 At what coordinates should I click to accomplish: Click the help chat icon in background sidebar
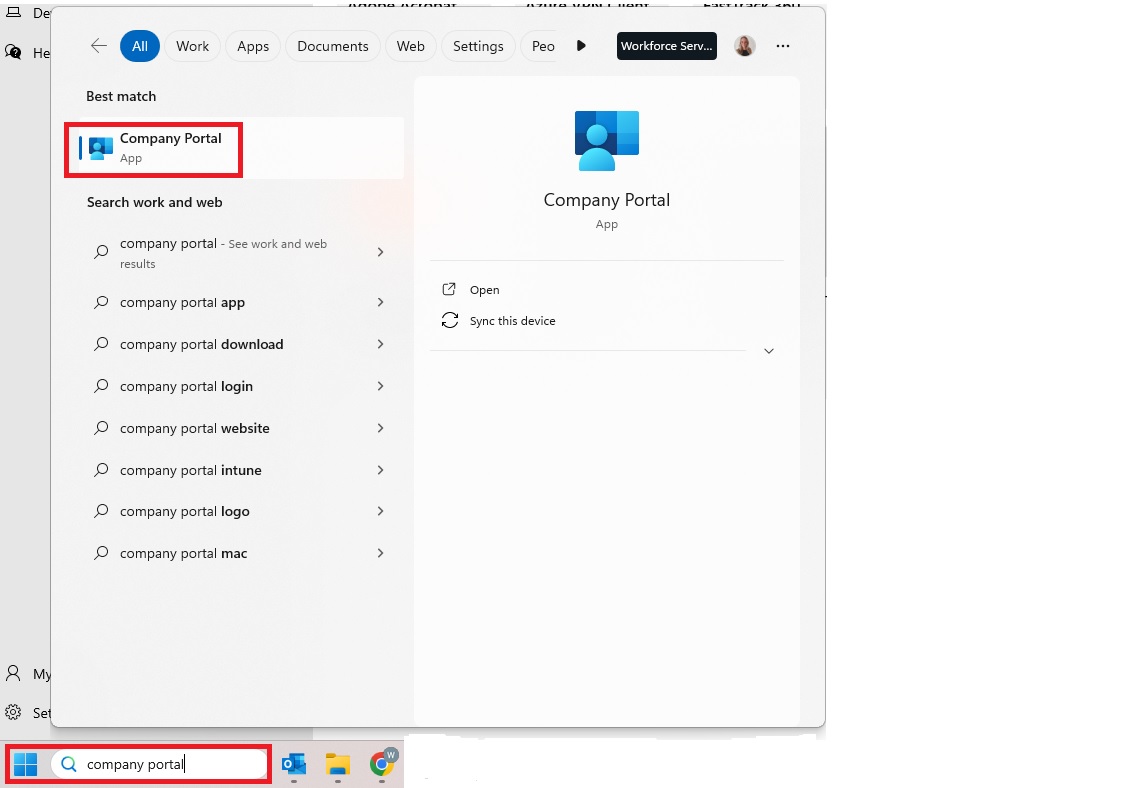pos(13,52)
